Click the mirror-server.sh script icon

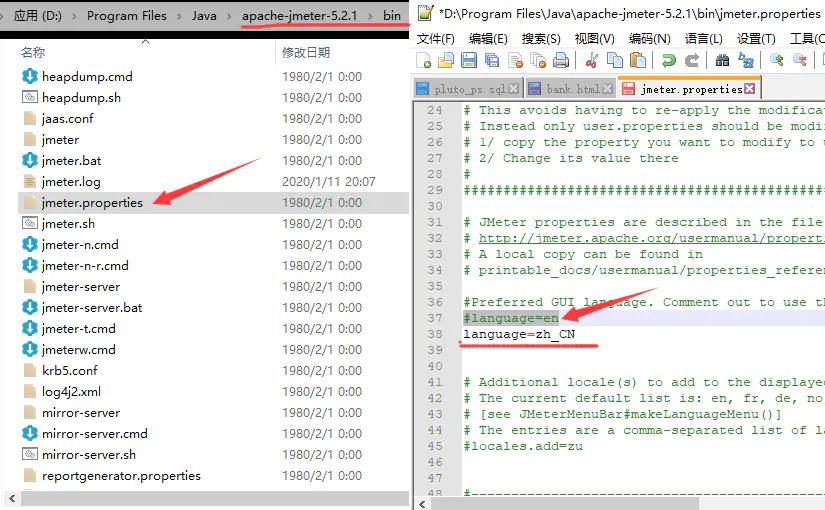tap(29, 454)
